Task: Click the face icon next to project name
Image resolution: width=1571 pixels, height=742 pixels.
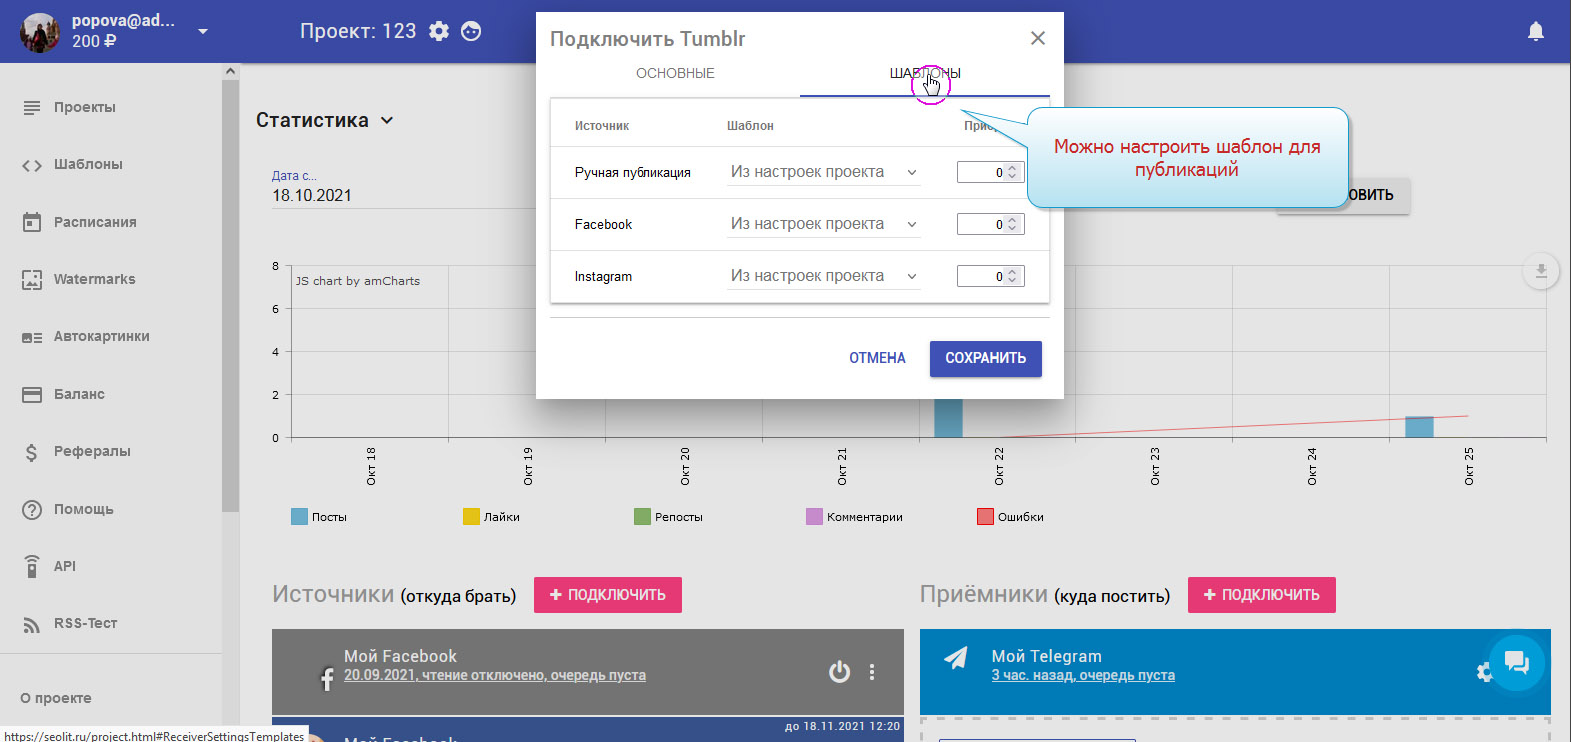Action: 471,31
